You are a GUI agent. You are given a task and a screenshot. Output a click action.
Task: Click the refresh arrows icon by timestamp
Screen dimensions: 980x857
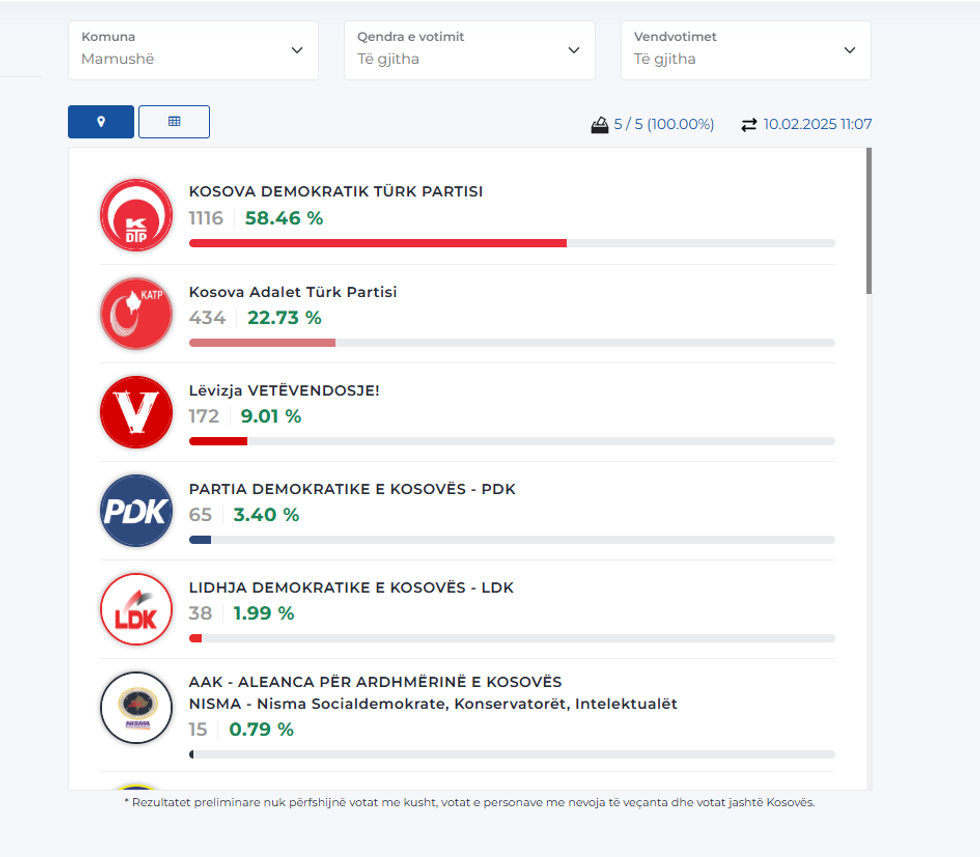click(x=749, y=125)
